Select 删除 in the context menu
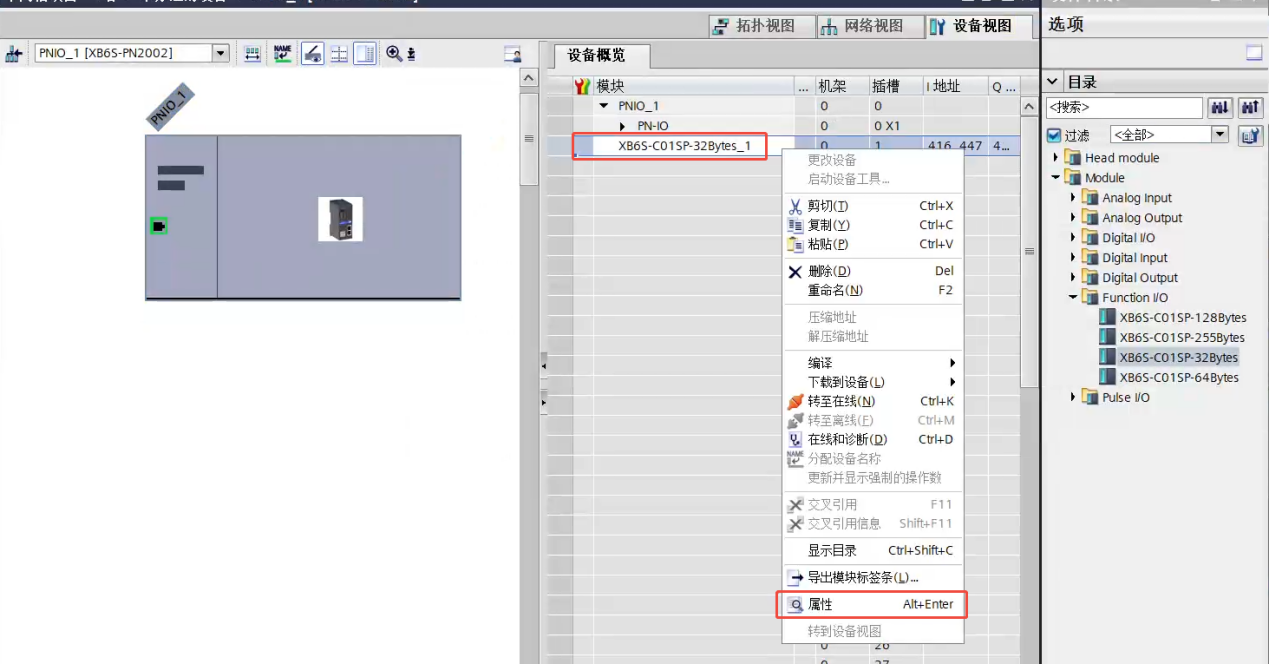The width and height of the screenshot is (1269, 664). [828, 271]
